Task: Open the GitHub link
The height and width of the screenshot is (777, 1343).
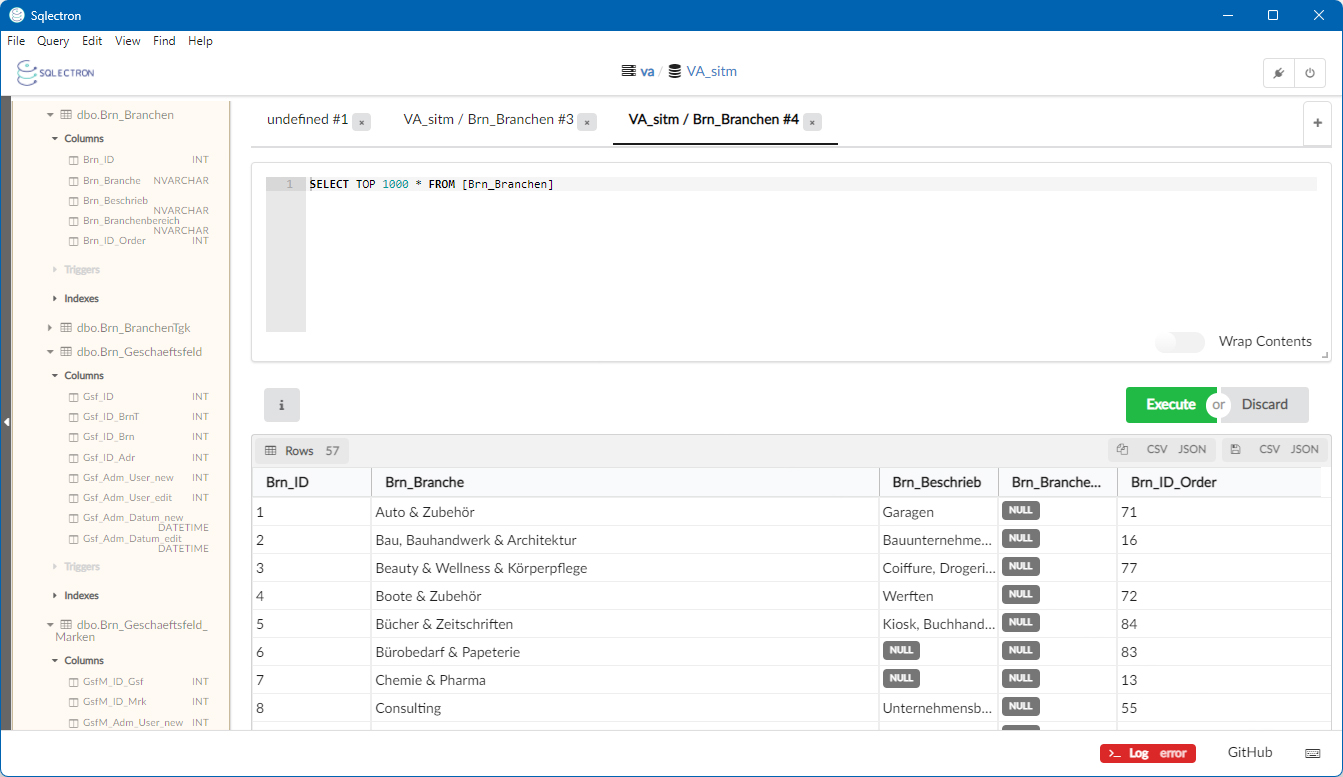Action: pyautogui.click(x=1250, y=753)
